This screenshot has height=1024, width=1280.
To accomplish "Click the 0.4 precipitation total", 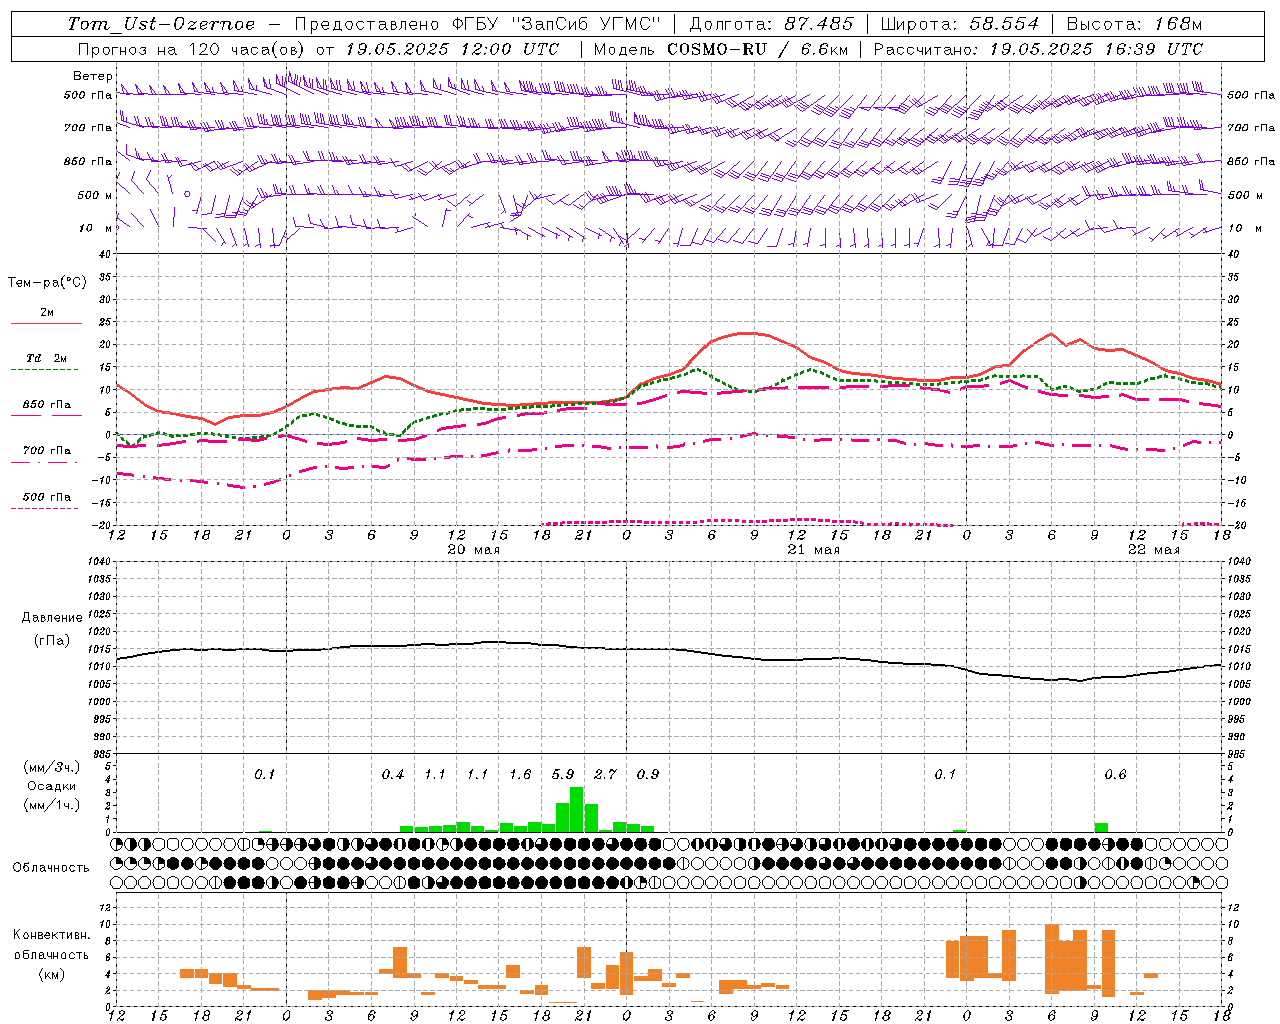I will point(393,775).
